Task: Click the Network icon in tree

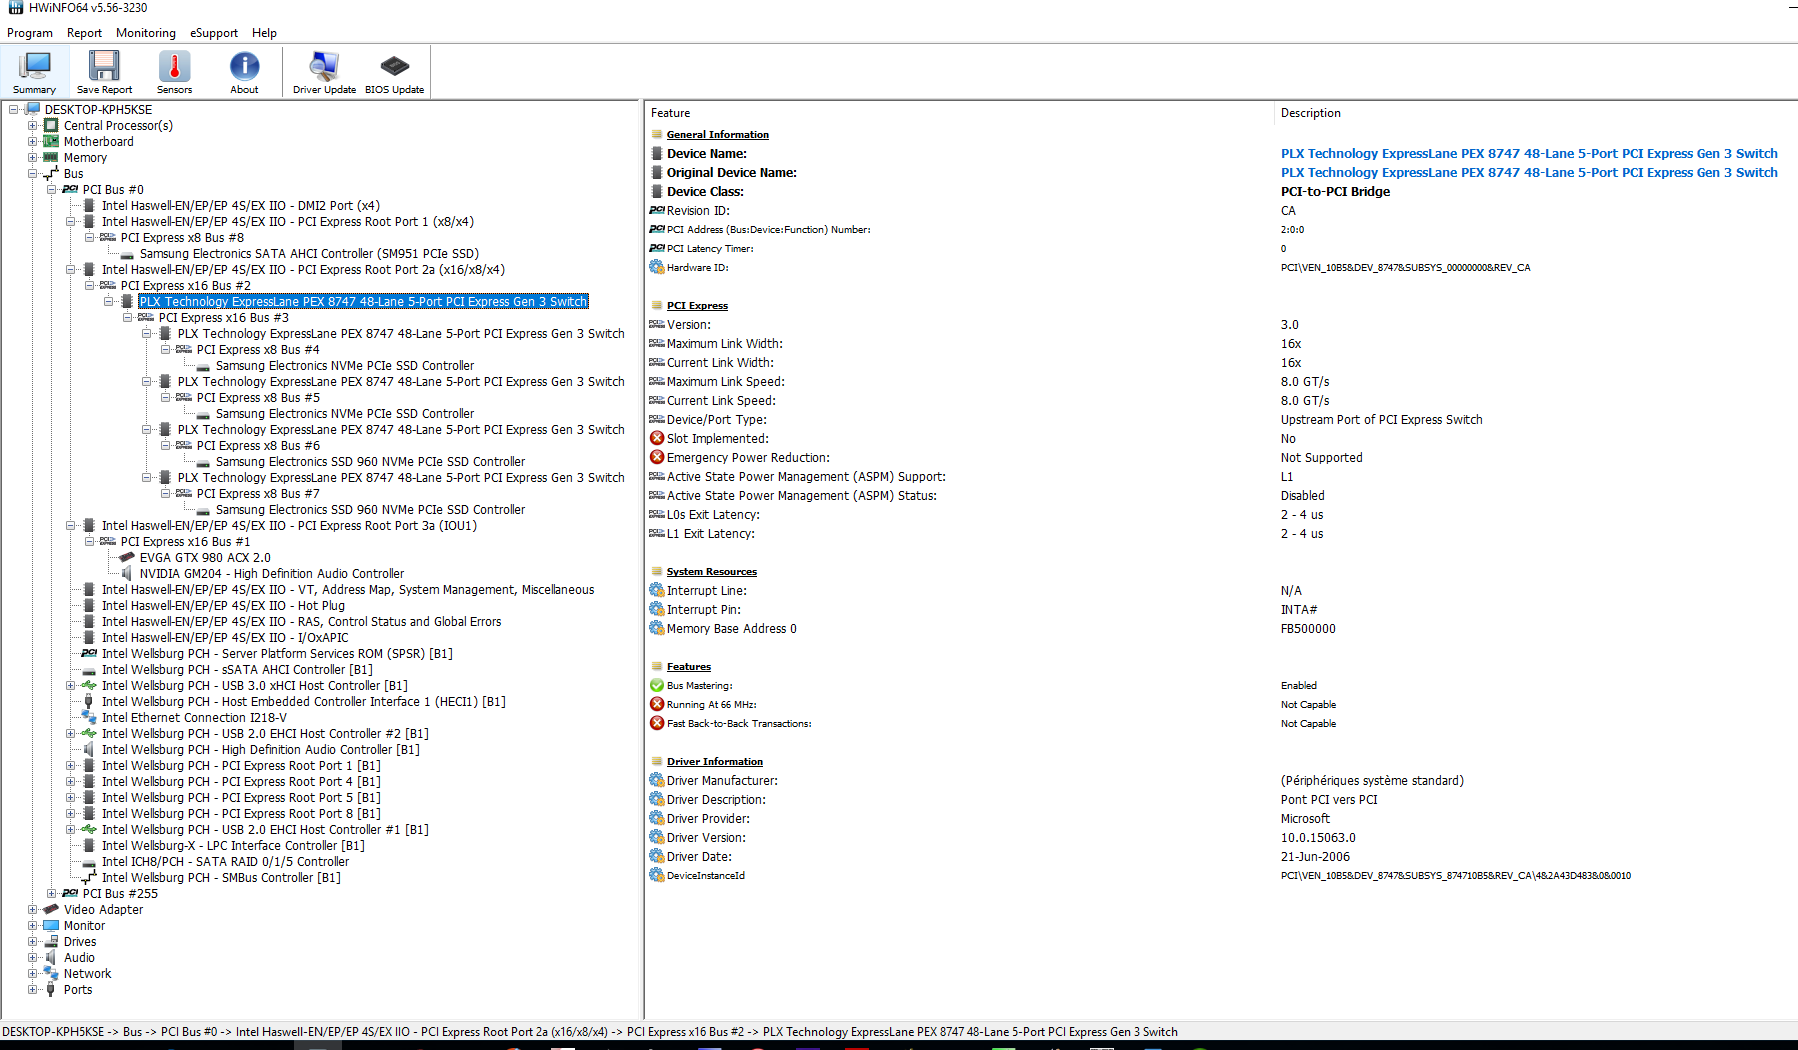Action: pos(51,974)
